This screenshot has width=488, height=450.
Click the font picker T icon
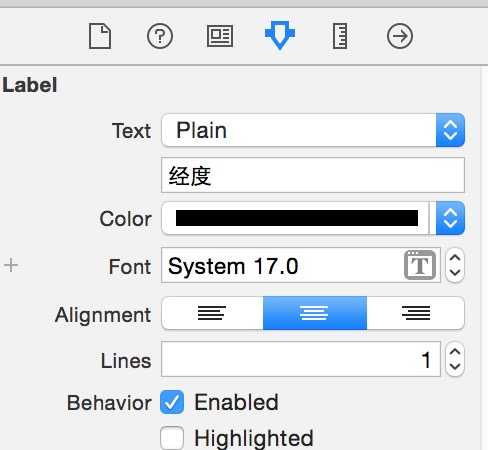(x=420, y=265)
